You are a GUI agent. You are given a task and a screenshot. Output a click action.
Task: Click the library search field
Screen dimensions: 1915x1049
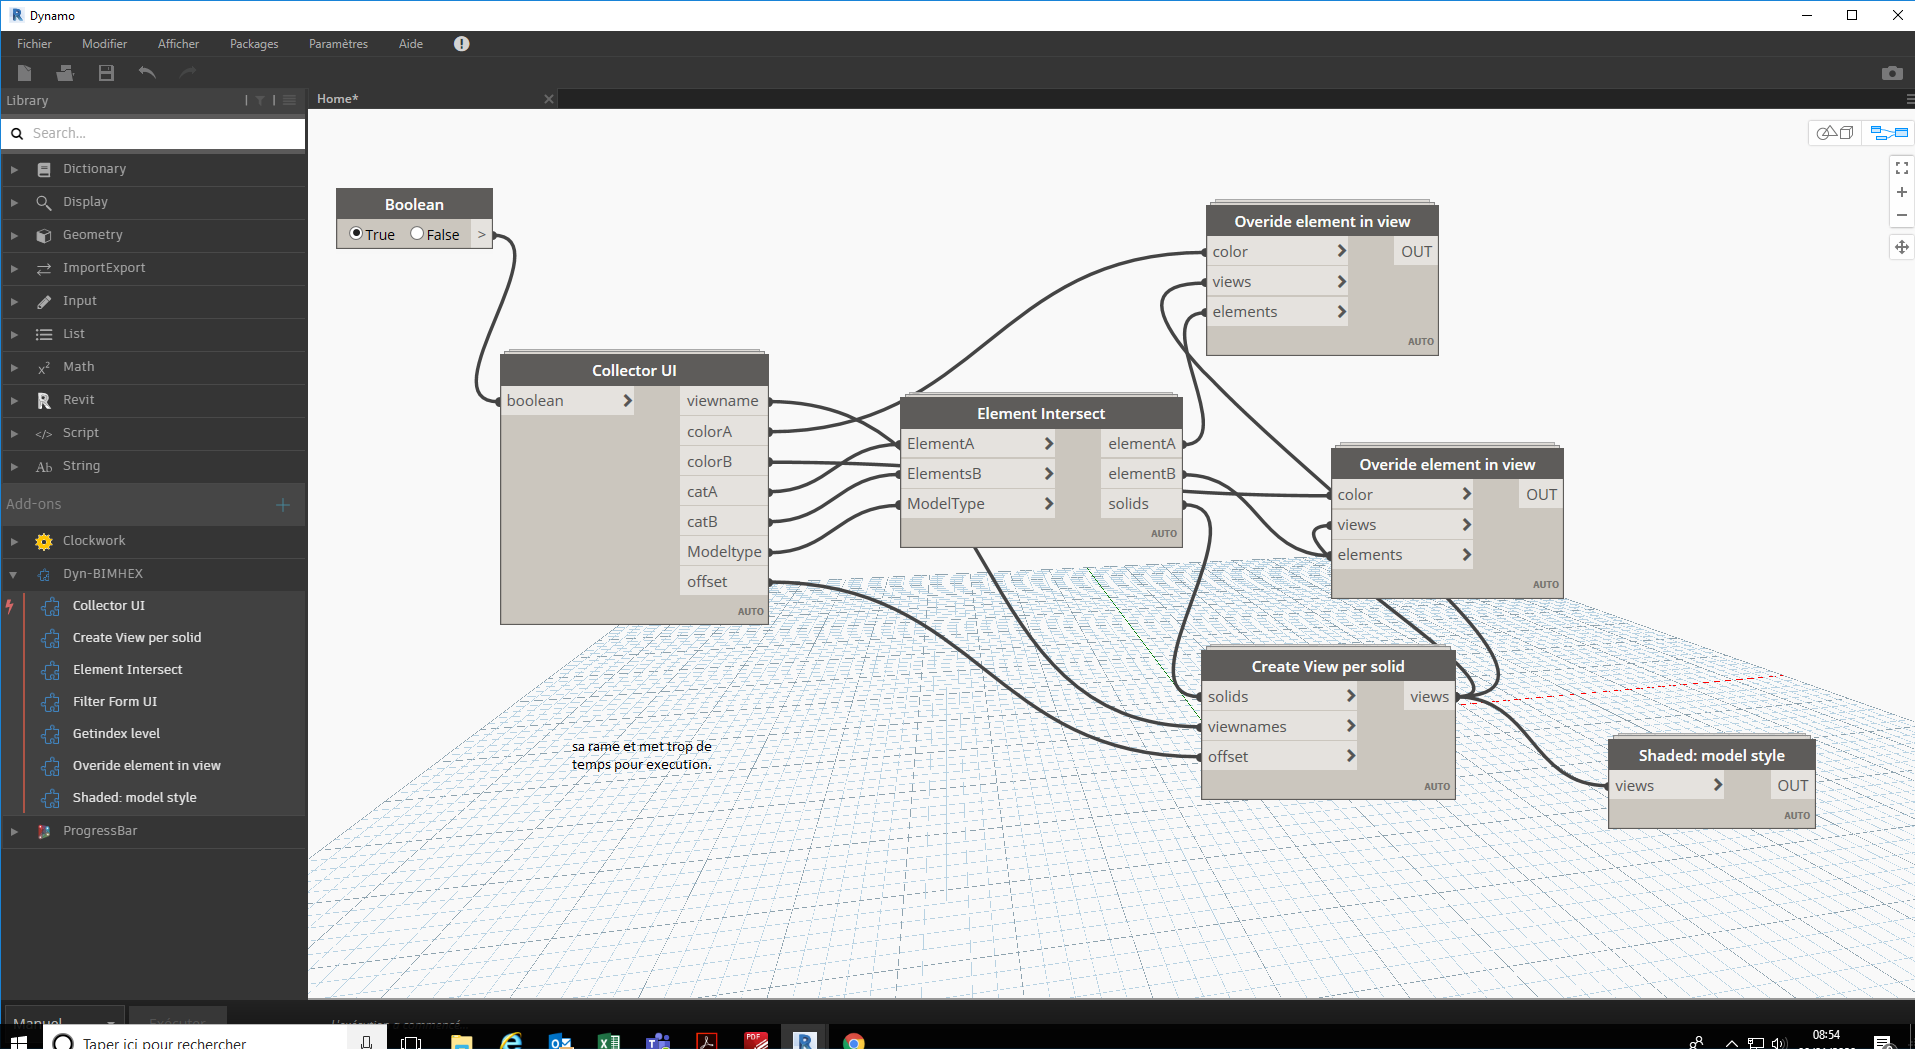160,133
